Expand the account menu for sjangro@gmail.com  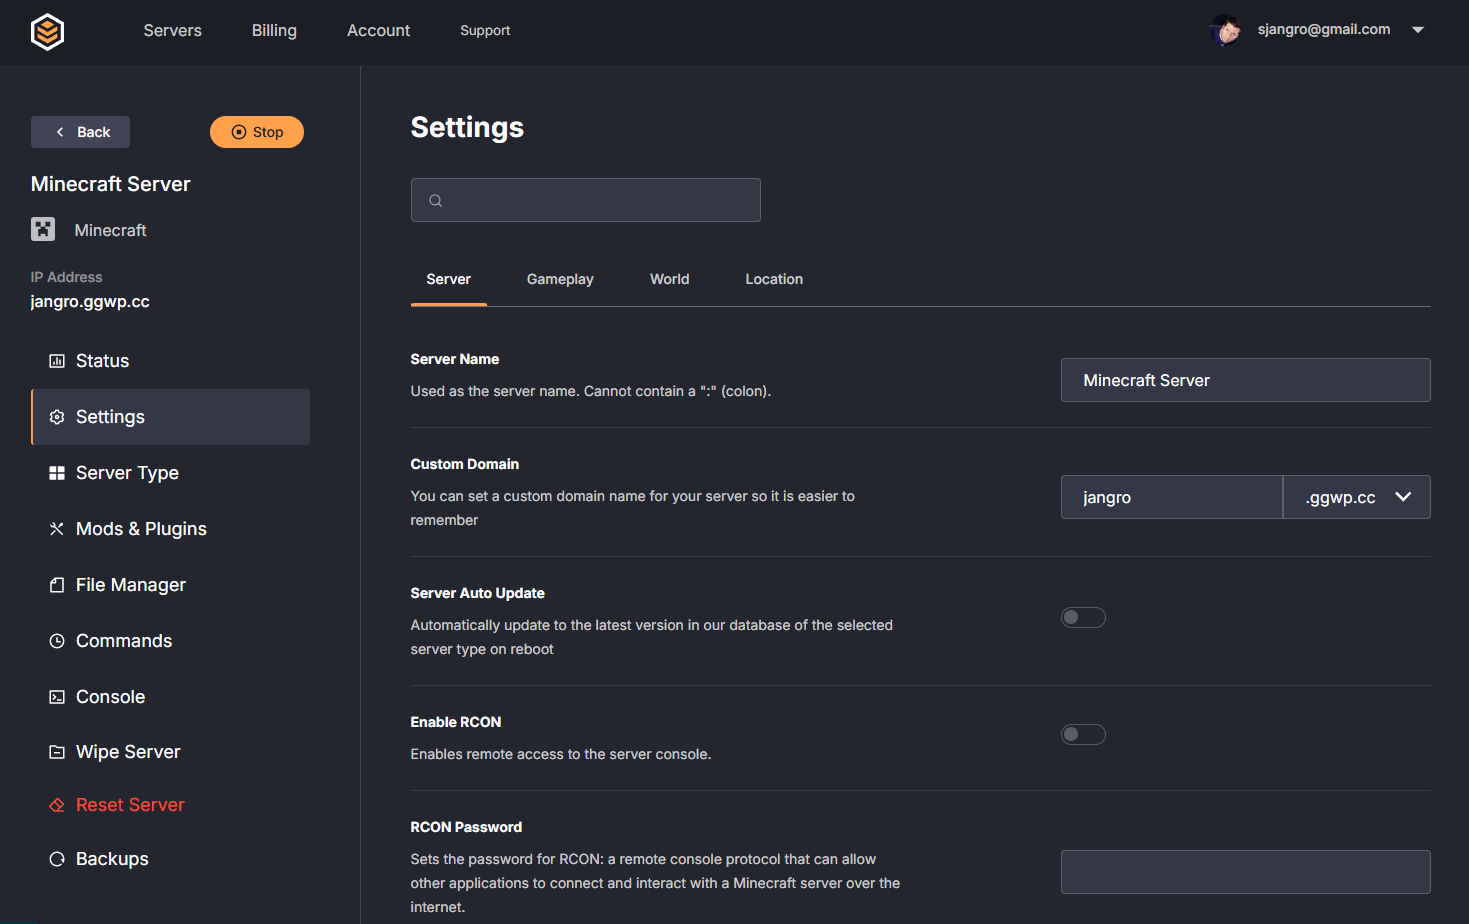pos(1418,30)
